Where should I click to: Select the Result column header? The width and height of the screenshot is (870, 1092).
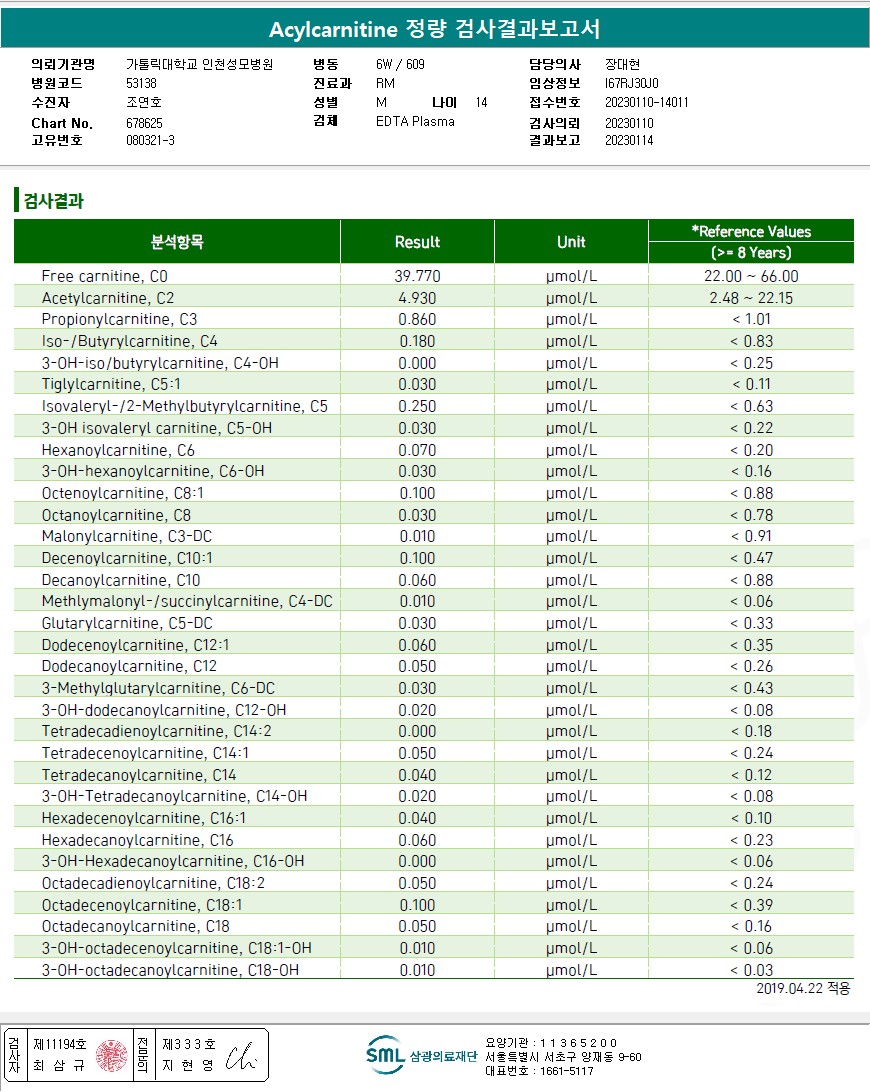coord(417,242)
